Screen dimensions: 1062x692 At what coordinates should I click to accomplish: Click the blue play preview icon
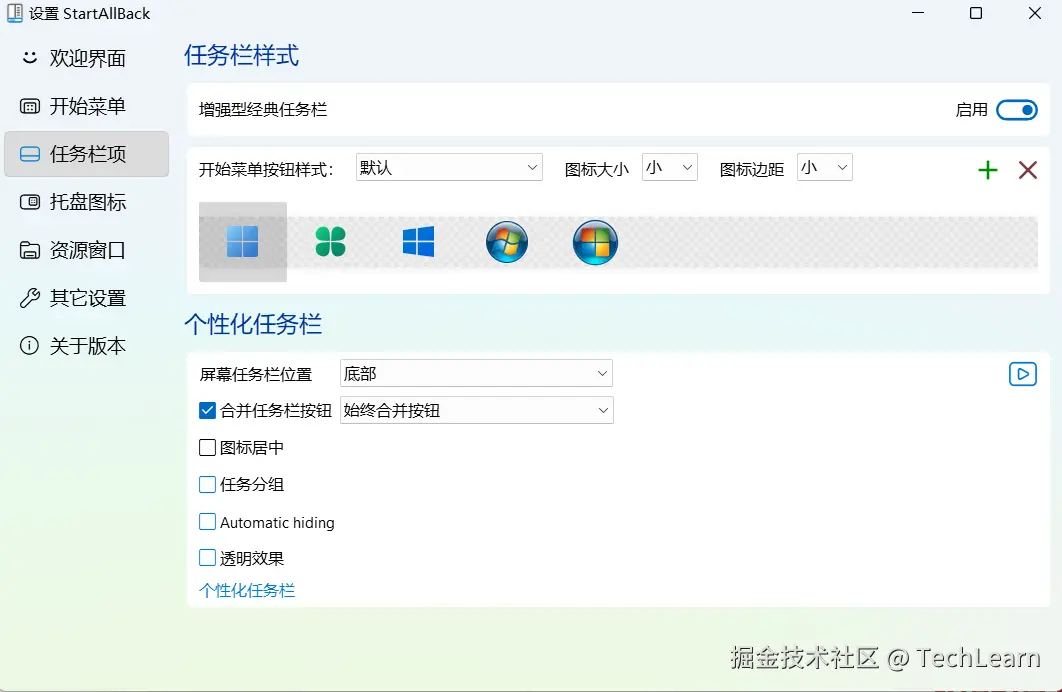pos(1023,374)
